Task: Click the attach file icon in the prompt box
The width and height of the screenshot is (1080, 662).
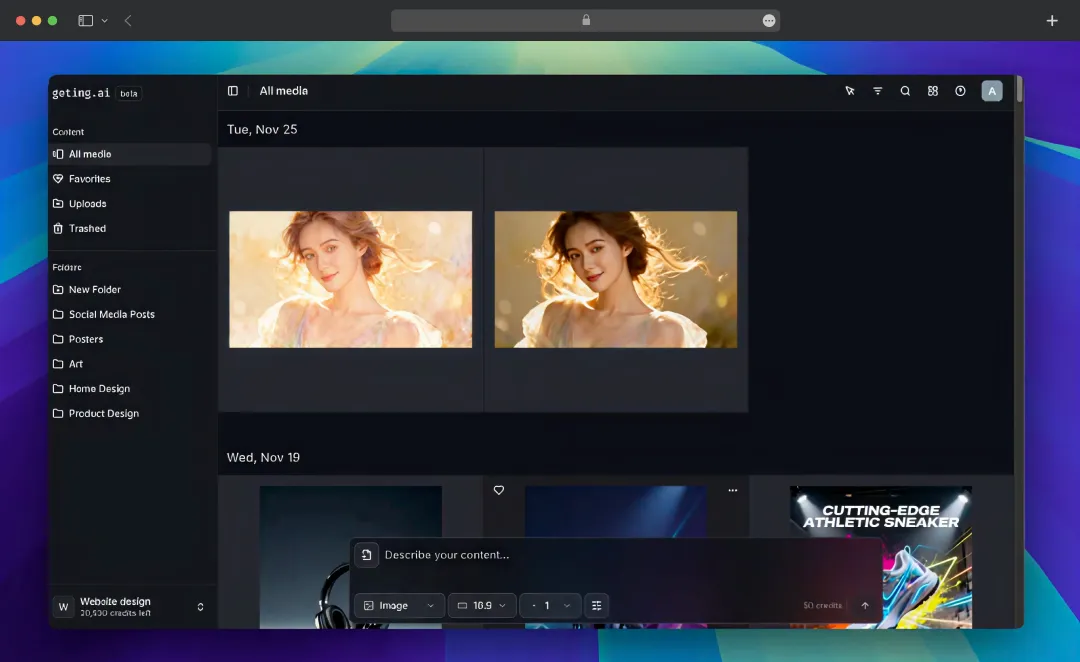Action: [366, 555]
